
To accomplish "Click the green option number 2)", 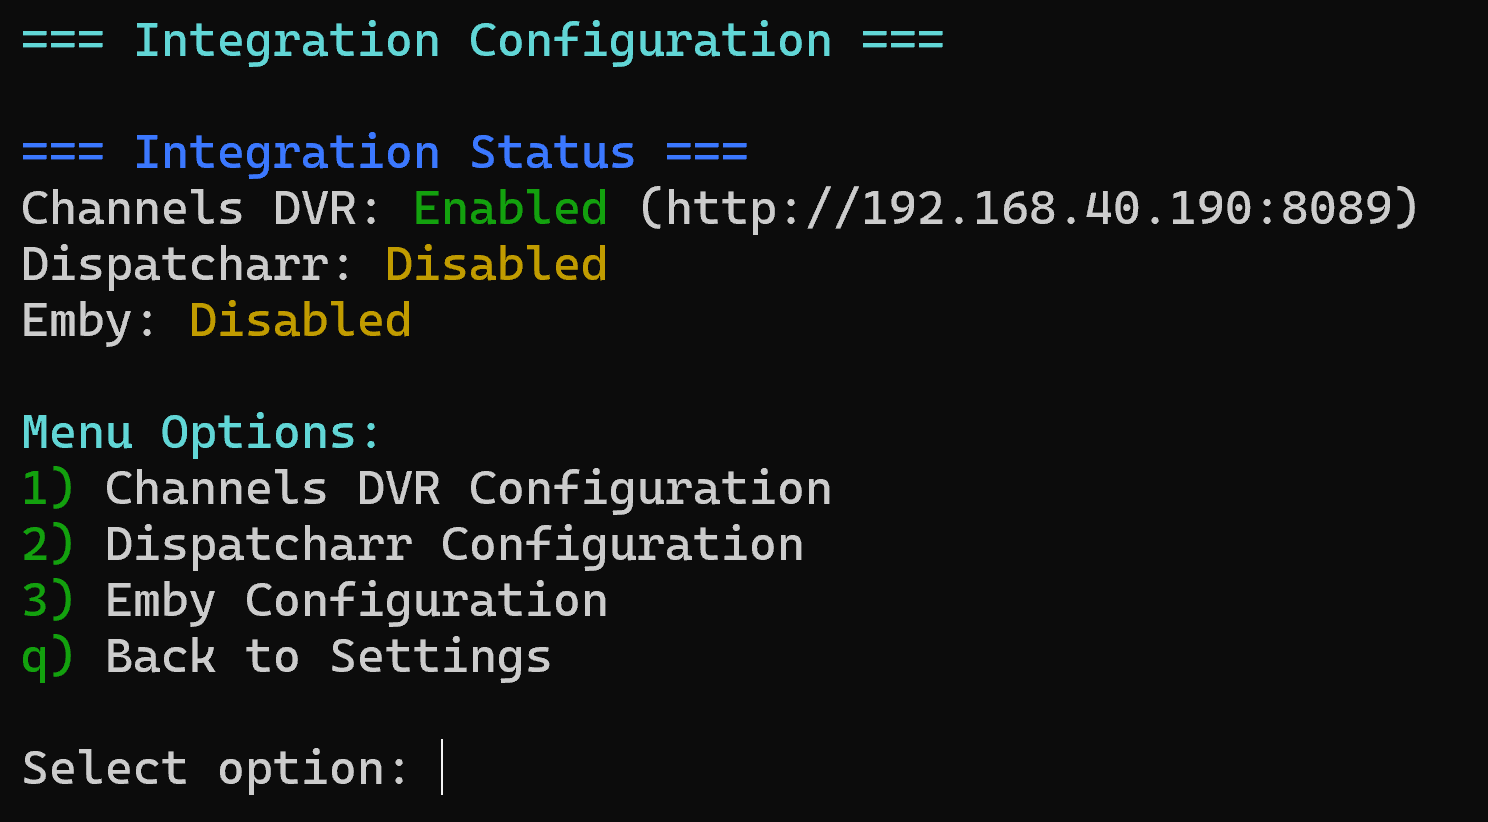I will pos(48,546).
